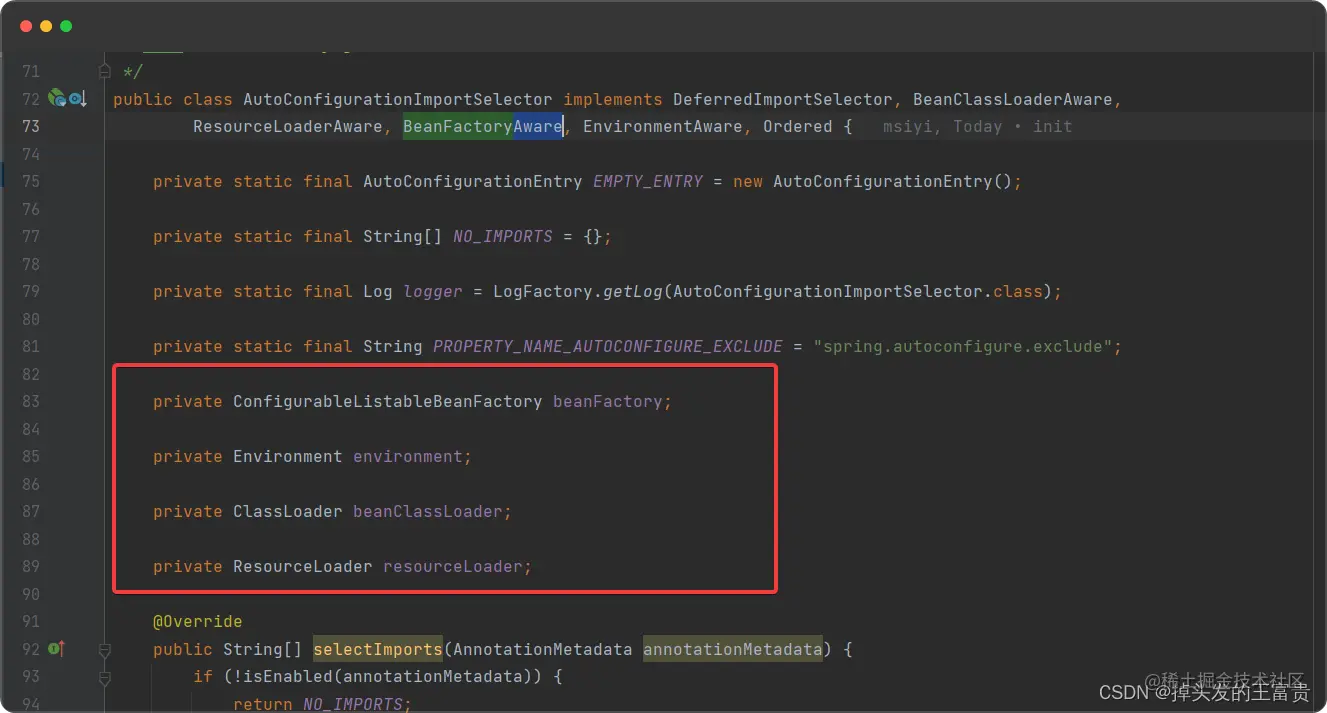Click the blue overridden-class gutter icon with down arrow
The width and height of the screenshot is (1327, 713).
point(77,99)
